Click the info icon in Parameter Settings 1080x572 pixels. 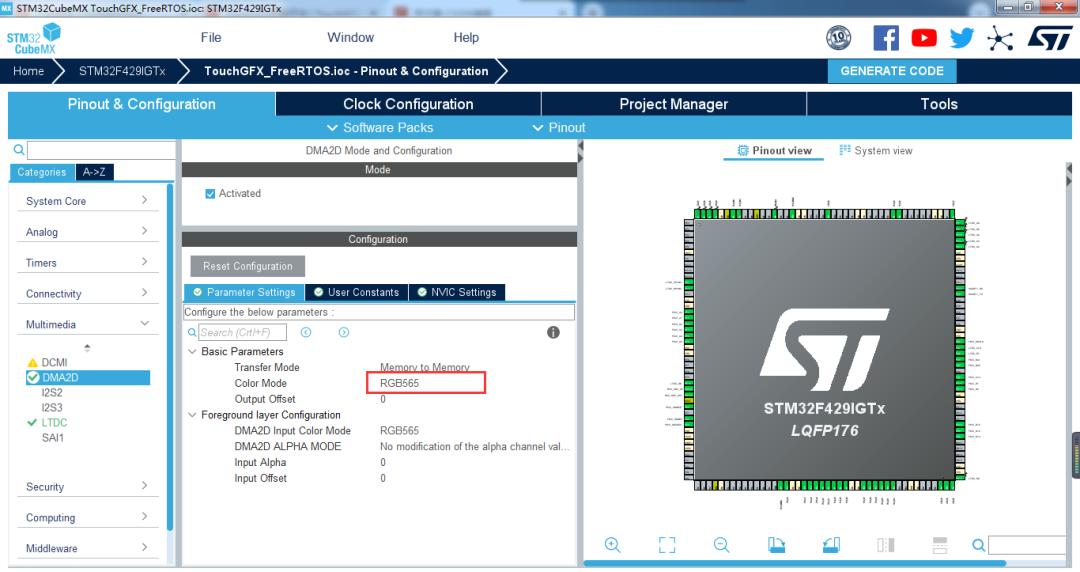click(x=553, y=332)
